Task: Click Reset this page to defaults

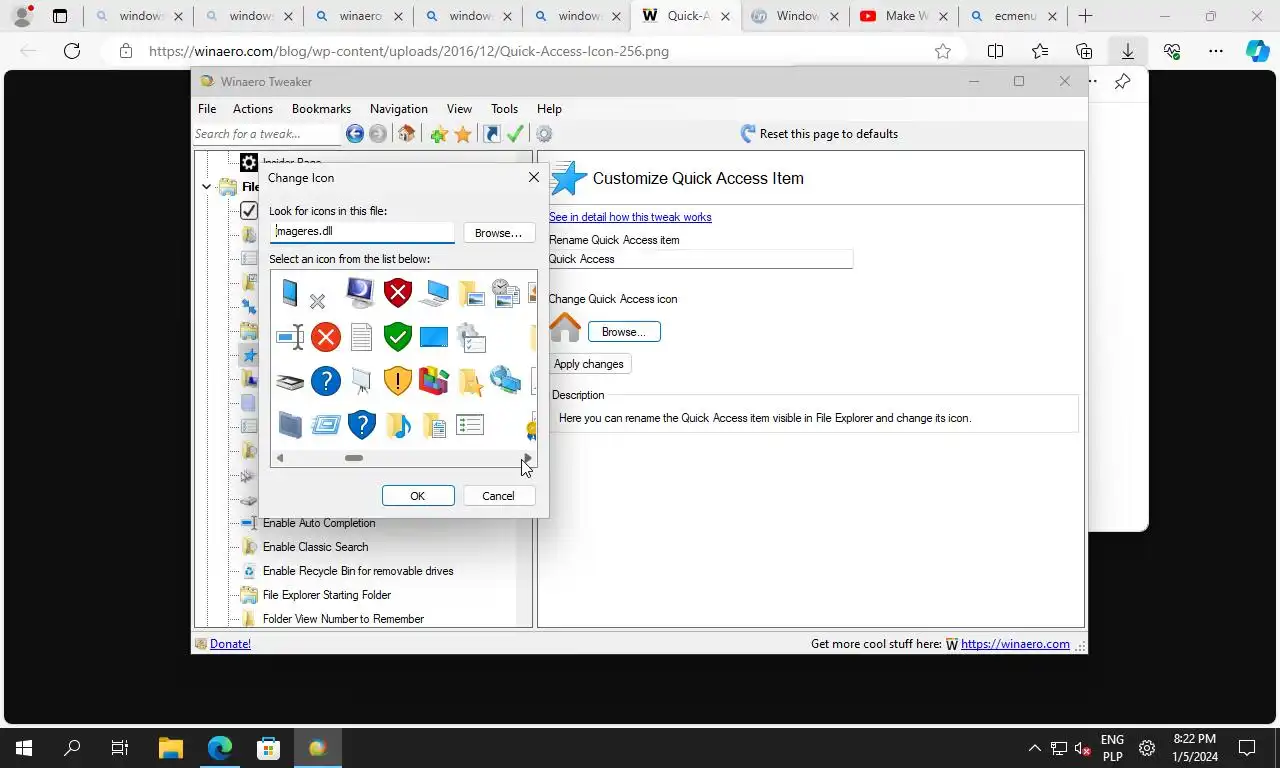Action: (x=819, y=134)
